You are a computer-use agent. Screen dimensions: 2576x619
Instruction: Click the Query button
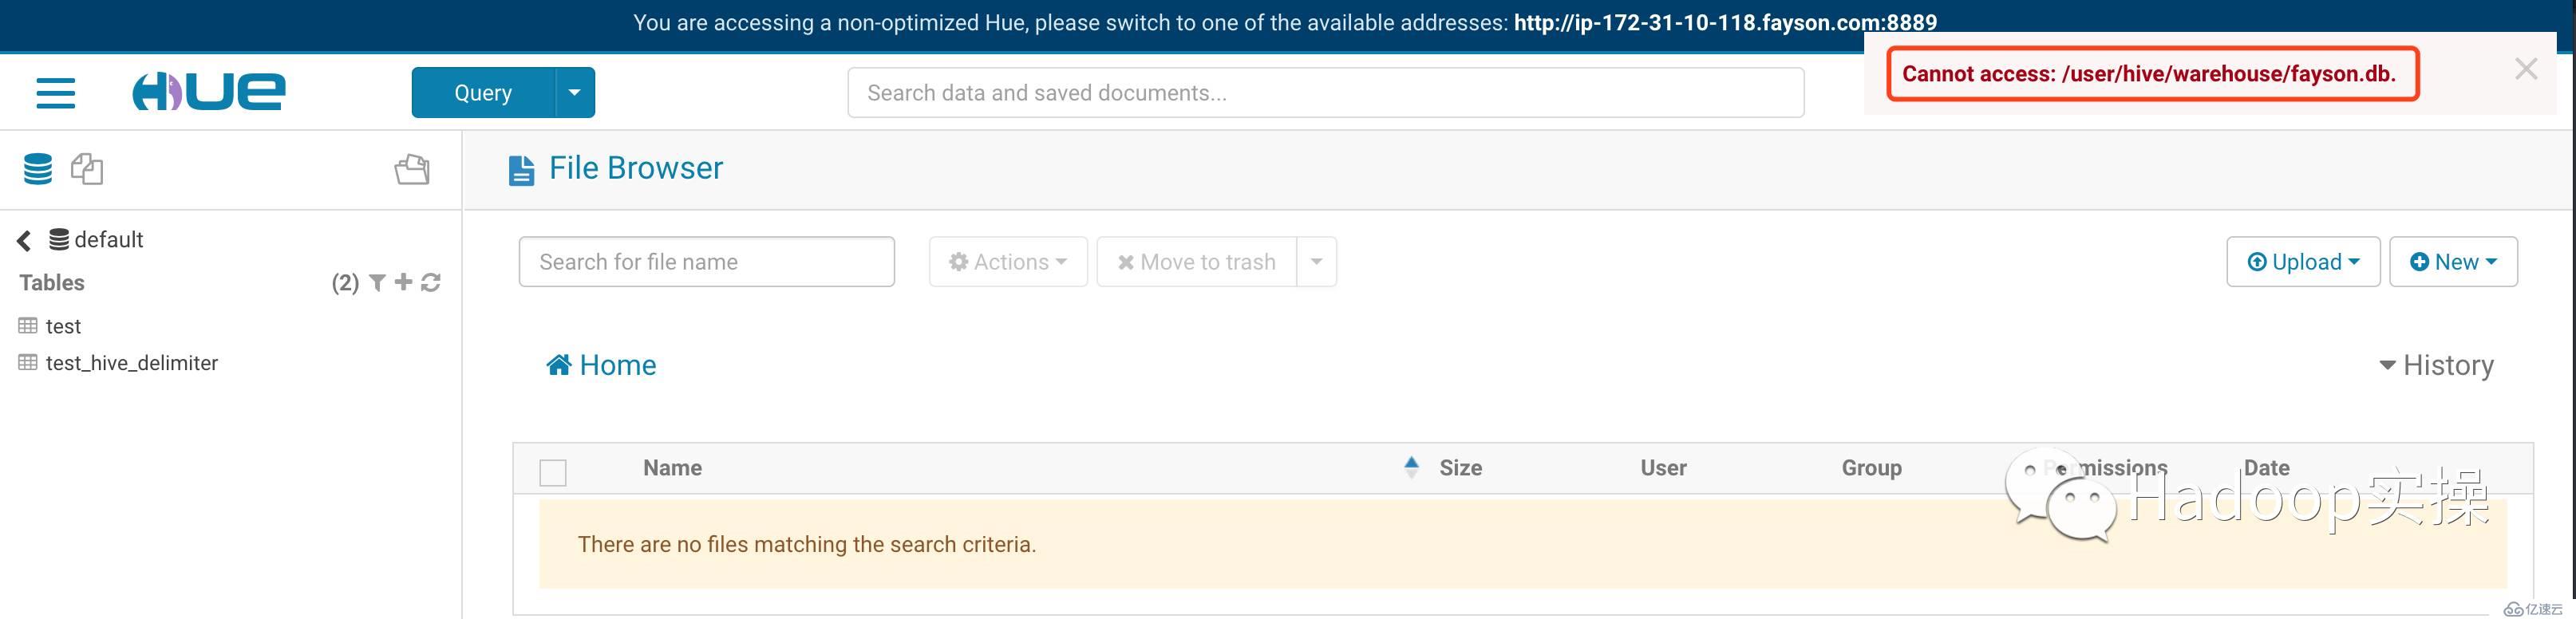tap(483, 92)
